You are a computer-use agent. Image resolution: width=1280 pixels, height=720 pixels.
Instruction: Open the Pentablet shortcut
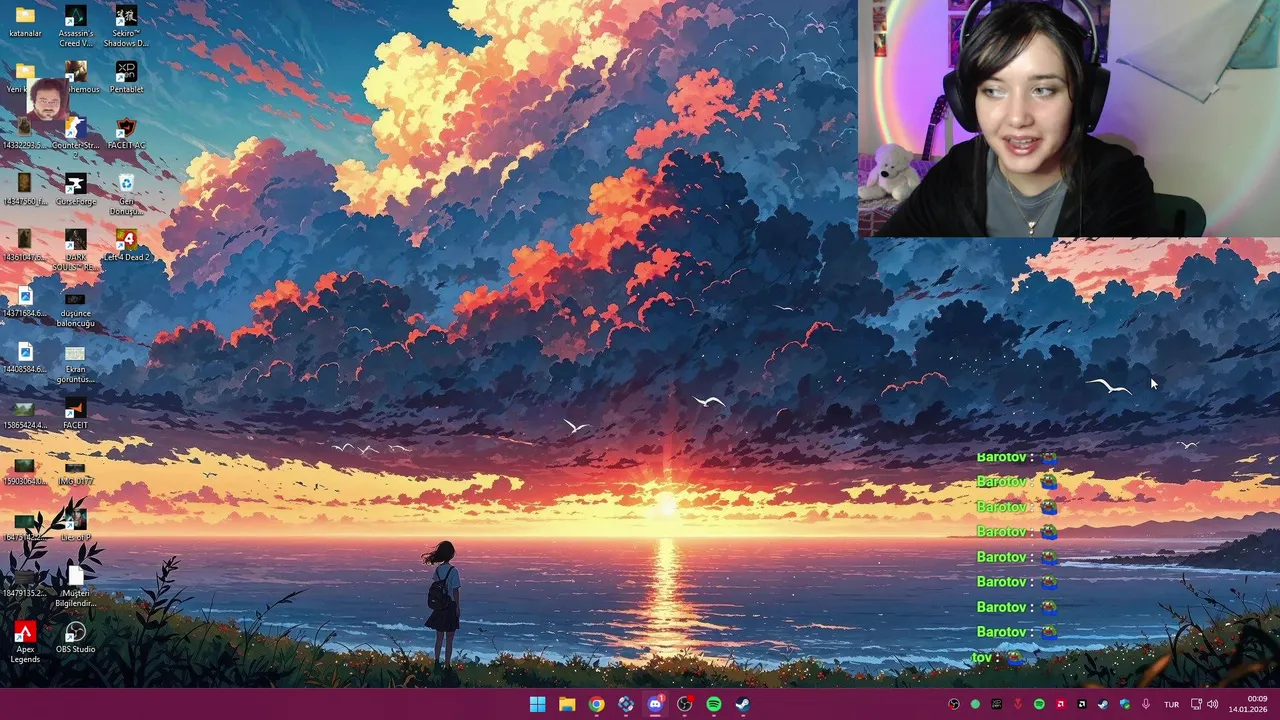pos(126,77)
